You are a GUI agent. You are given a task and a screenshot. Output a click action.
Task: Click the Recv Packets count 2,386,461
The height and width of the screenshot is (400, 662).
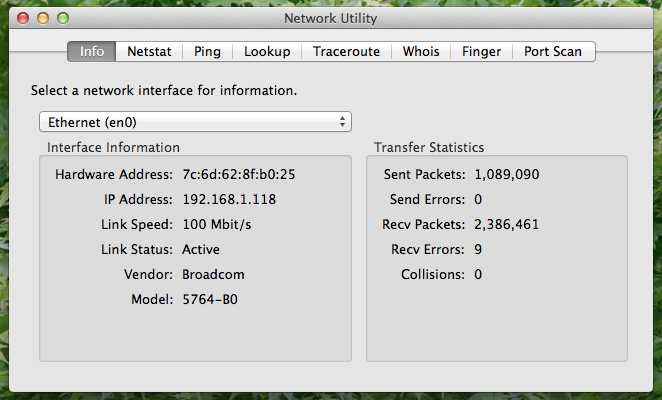pos(507,224)
